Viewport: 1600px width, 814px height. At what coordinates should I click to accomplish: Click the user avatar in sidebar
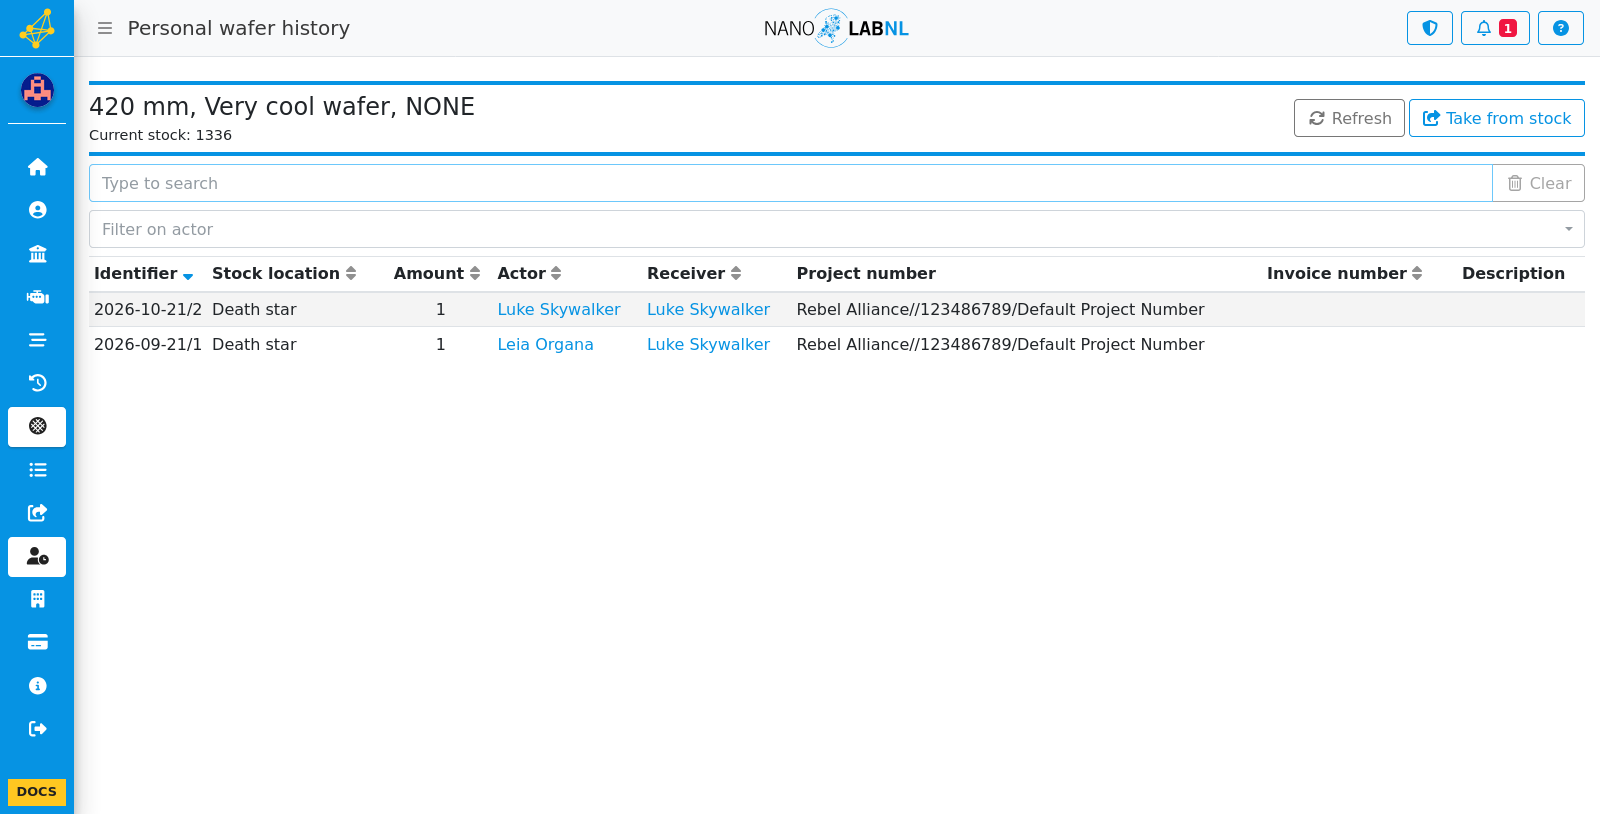click(37, 90)
